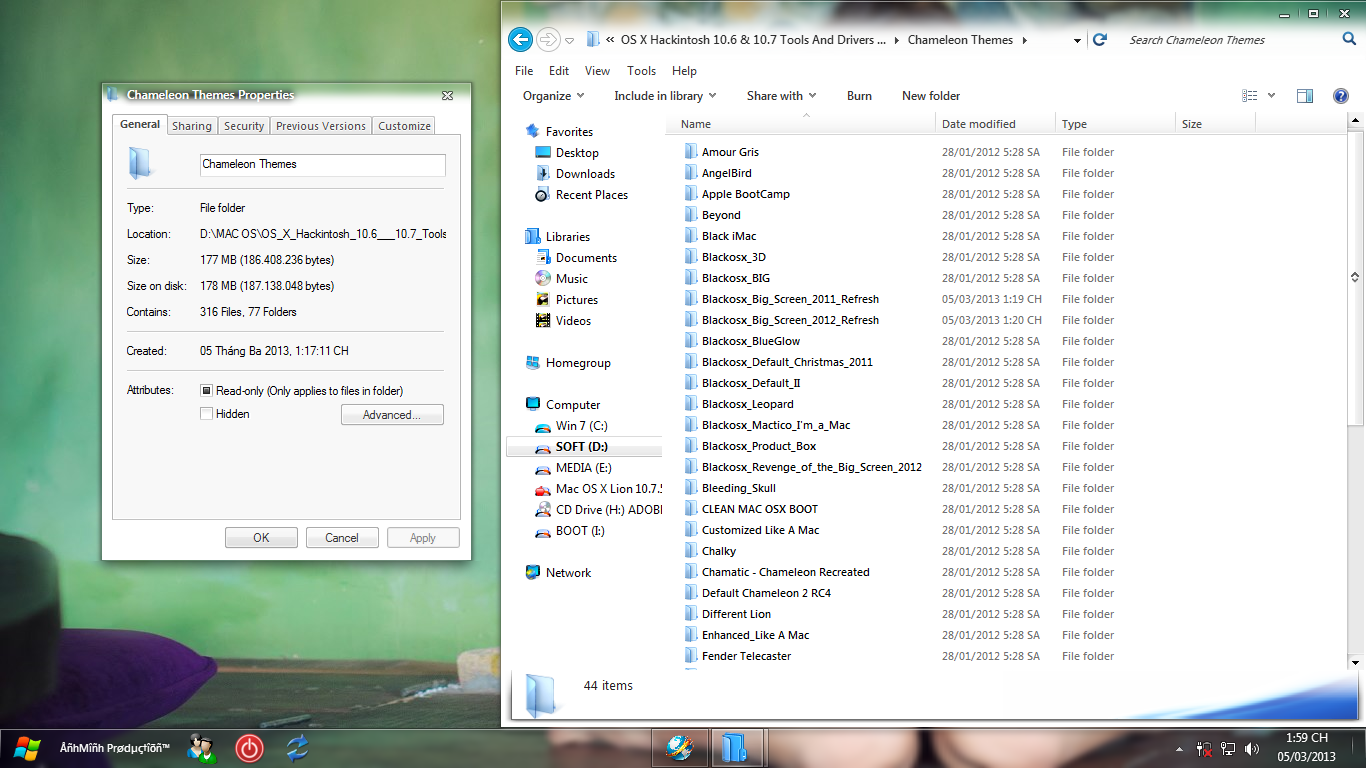Click OK in Properties dialog
1366x768 pixels.
[261, 538]
